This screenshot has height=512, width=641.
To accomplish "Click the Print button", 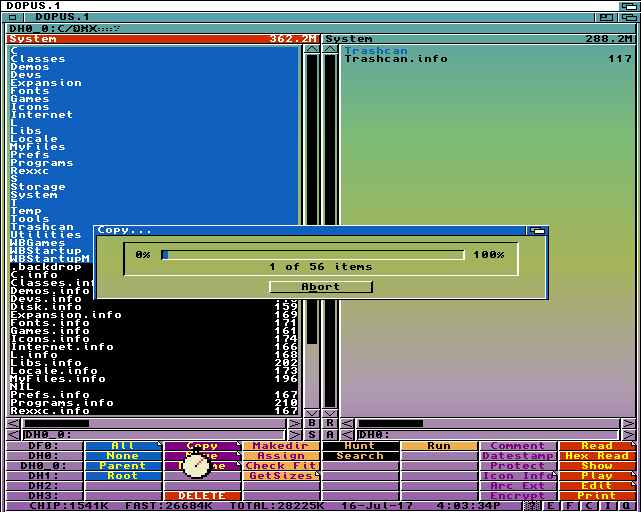I will click(x=597, y=496).
